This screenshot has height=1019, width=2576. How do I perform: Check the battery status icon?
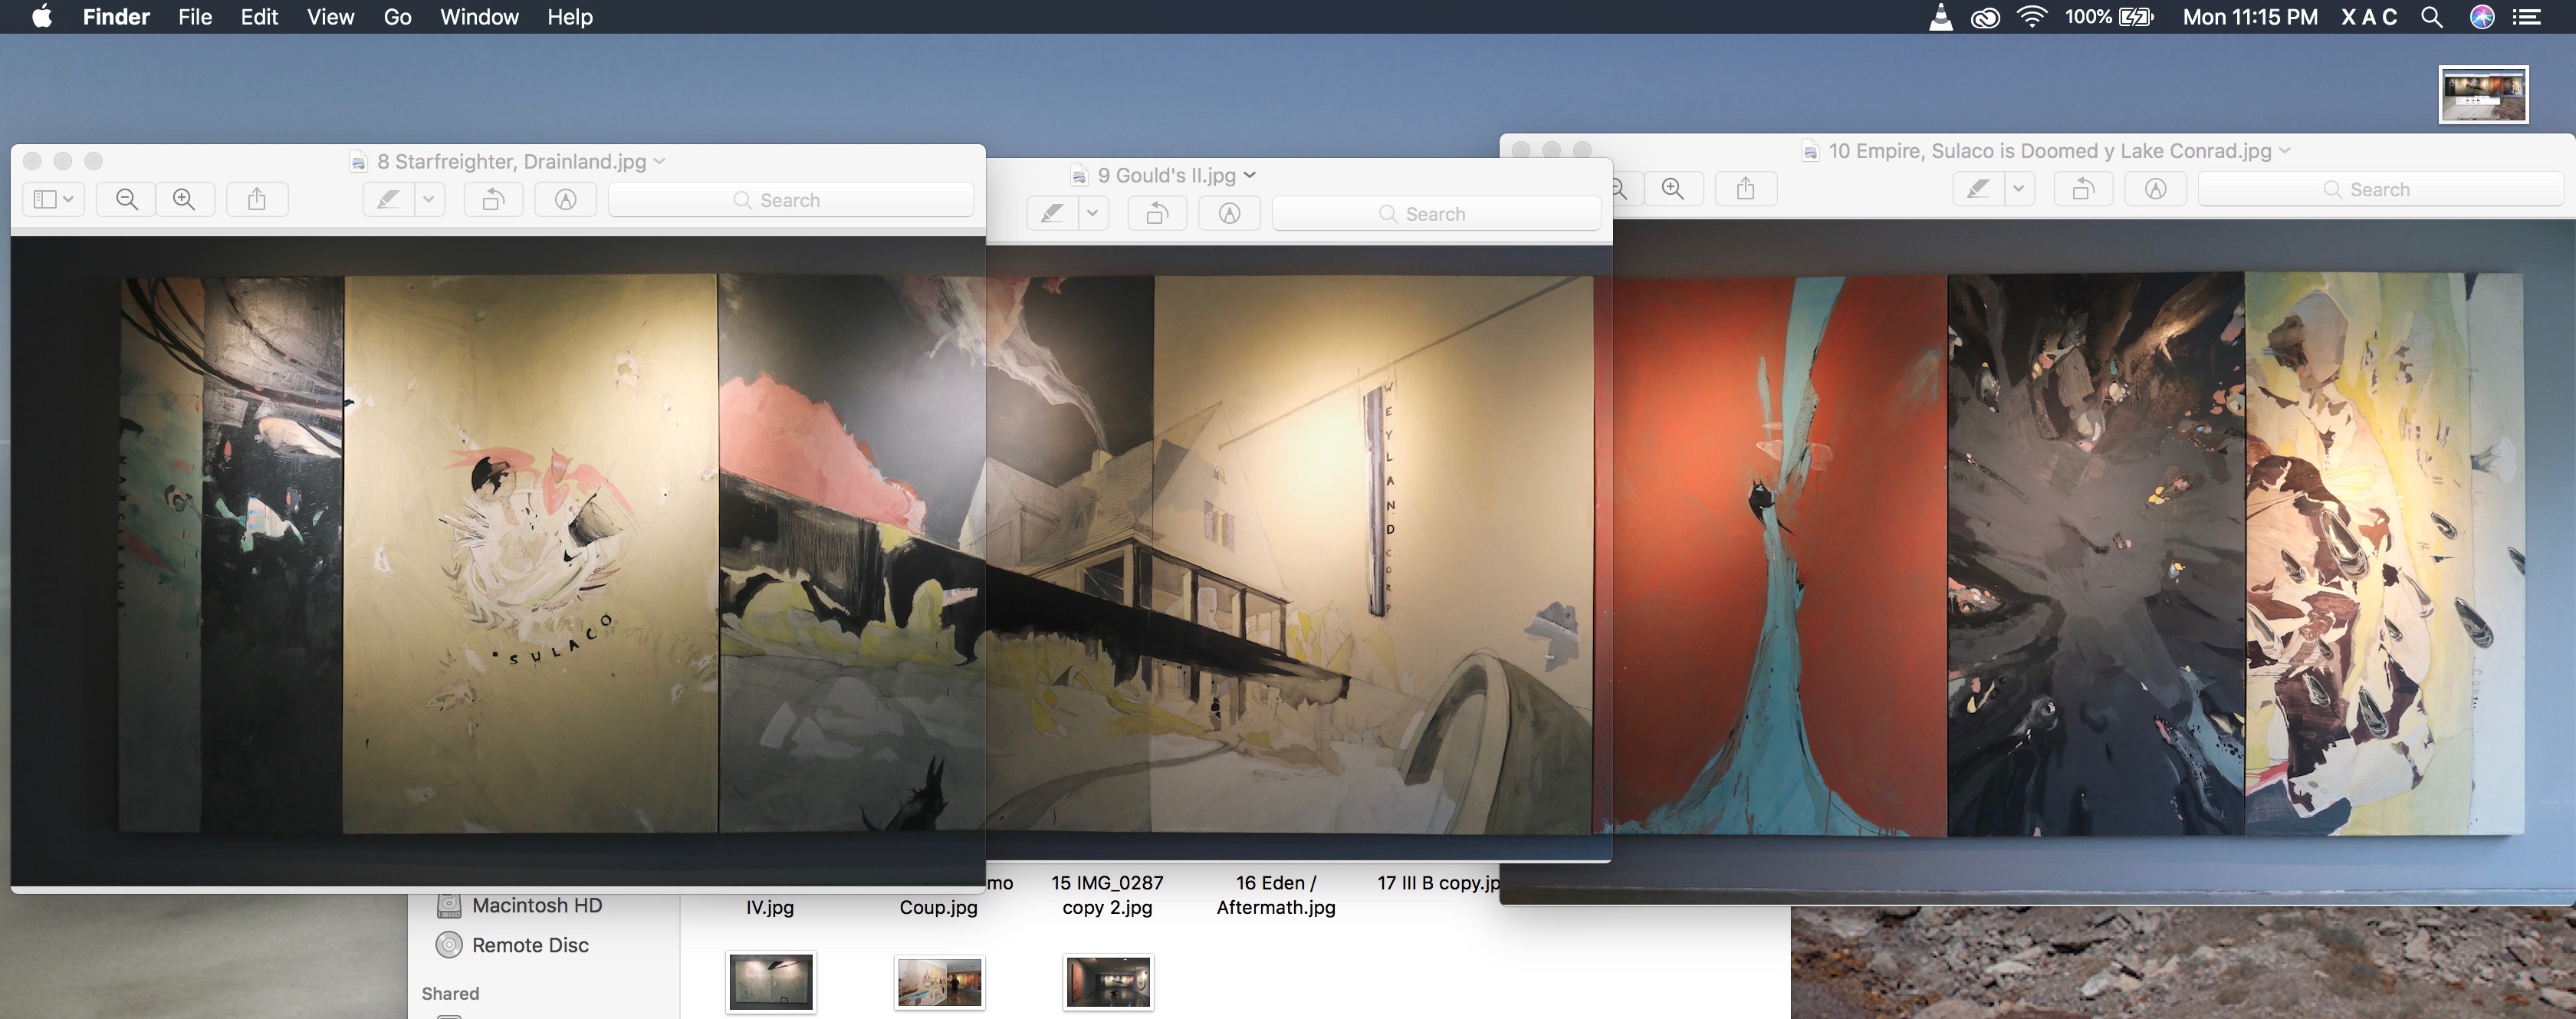click(2136, 17)
